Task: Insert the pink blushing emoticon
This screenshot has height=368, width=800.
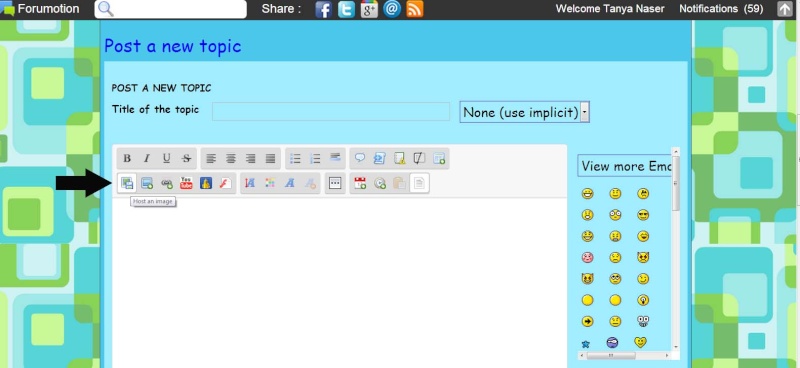Action: pyautogui.click(x=587, y=258)
